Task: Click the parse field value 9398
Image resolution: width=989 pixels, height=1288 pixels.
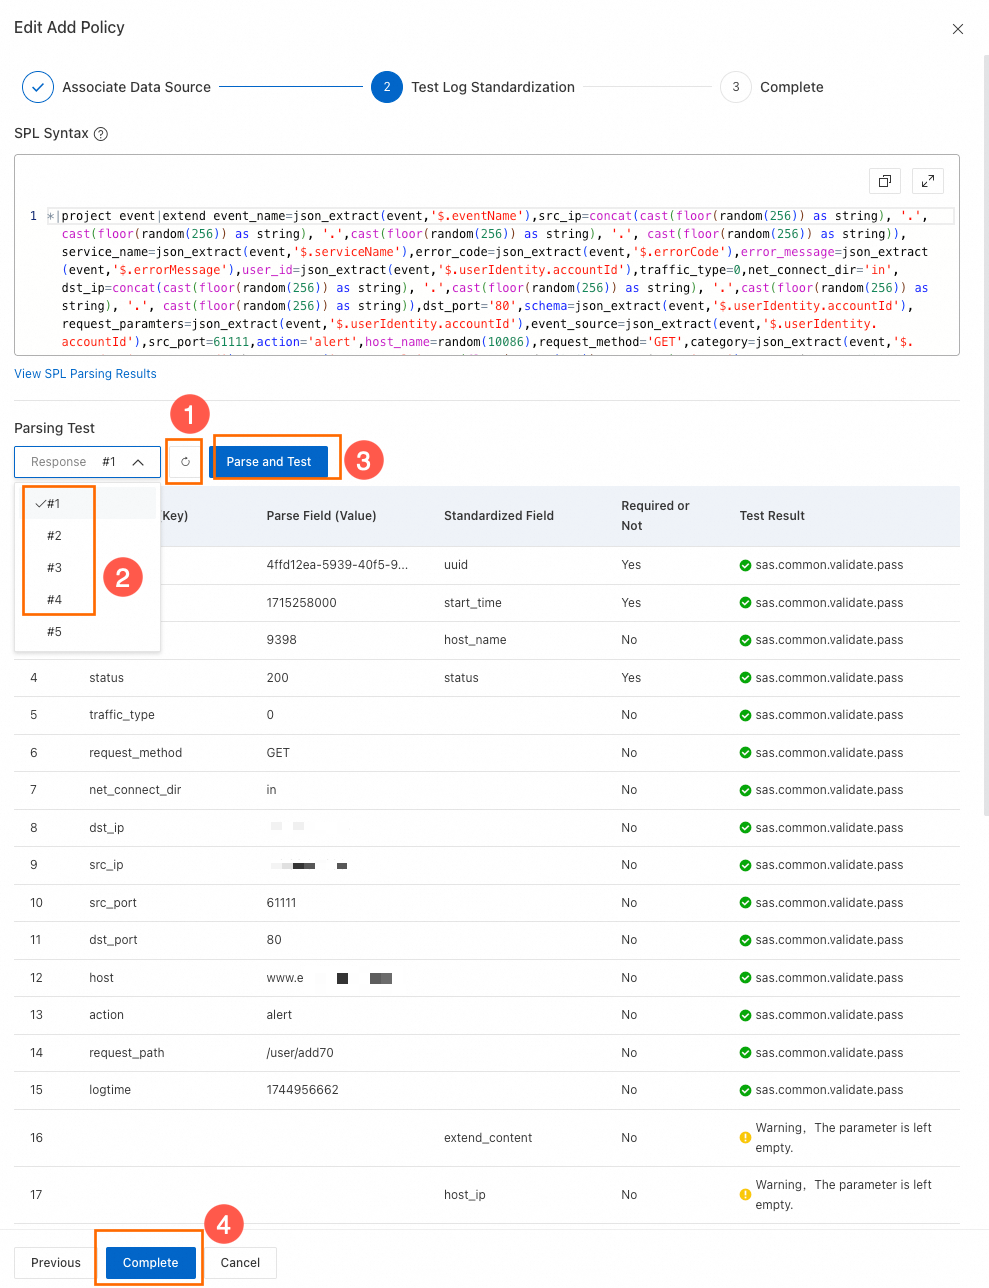Action: (x=281, y=640)
